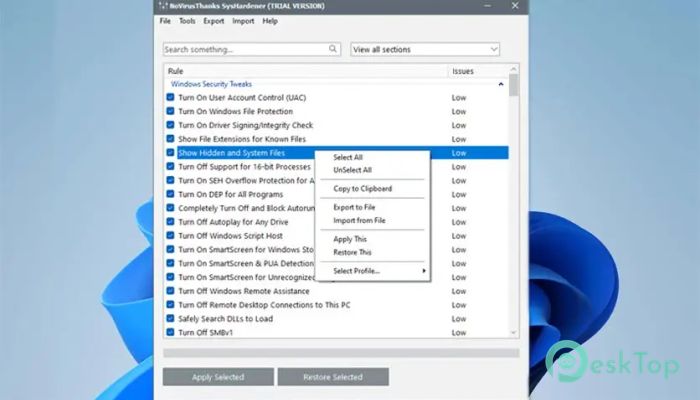
Task: Click the 'Restore Selected' button
Action: 333,377
